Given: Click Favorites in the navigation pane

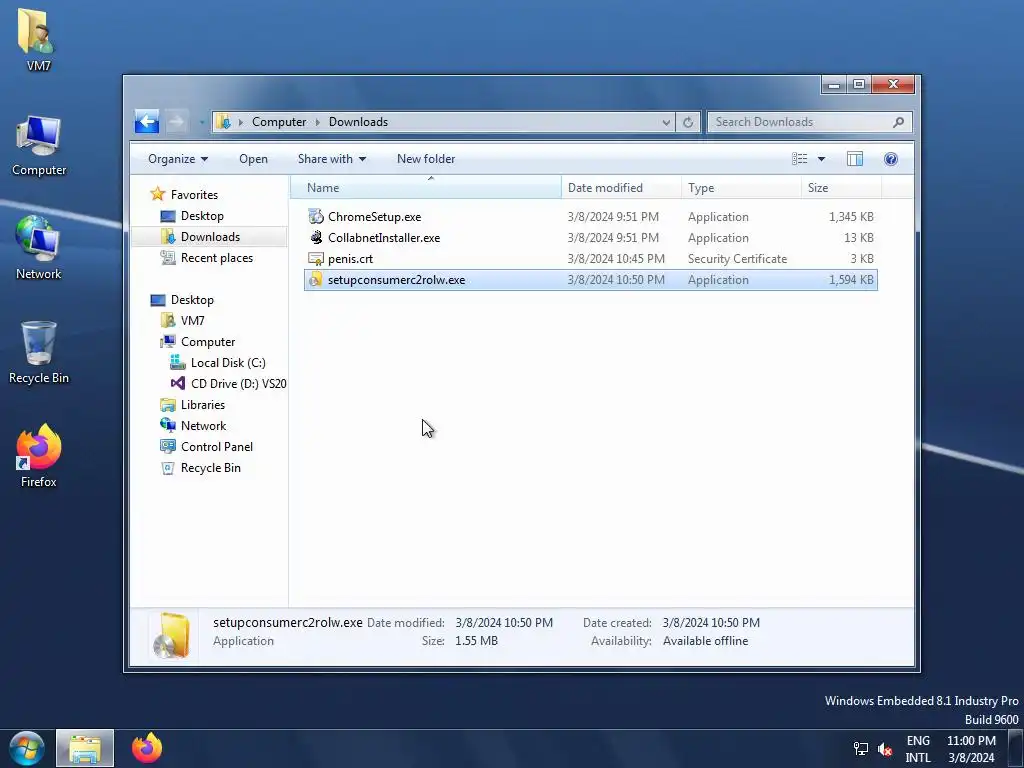Looking at the screenshot, I should tap(194, 195).
